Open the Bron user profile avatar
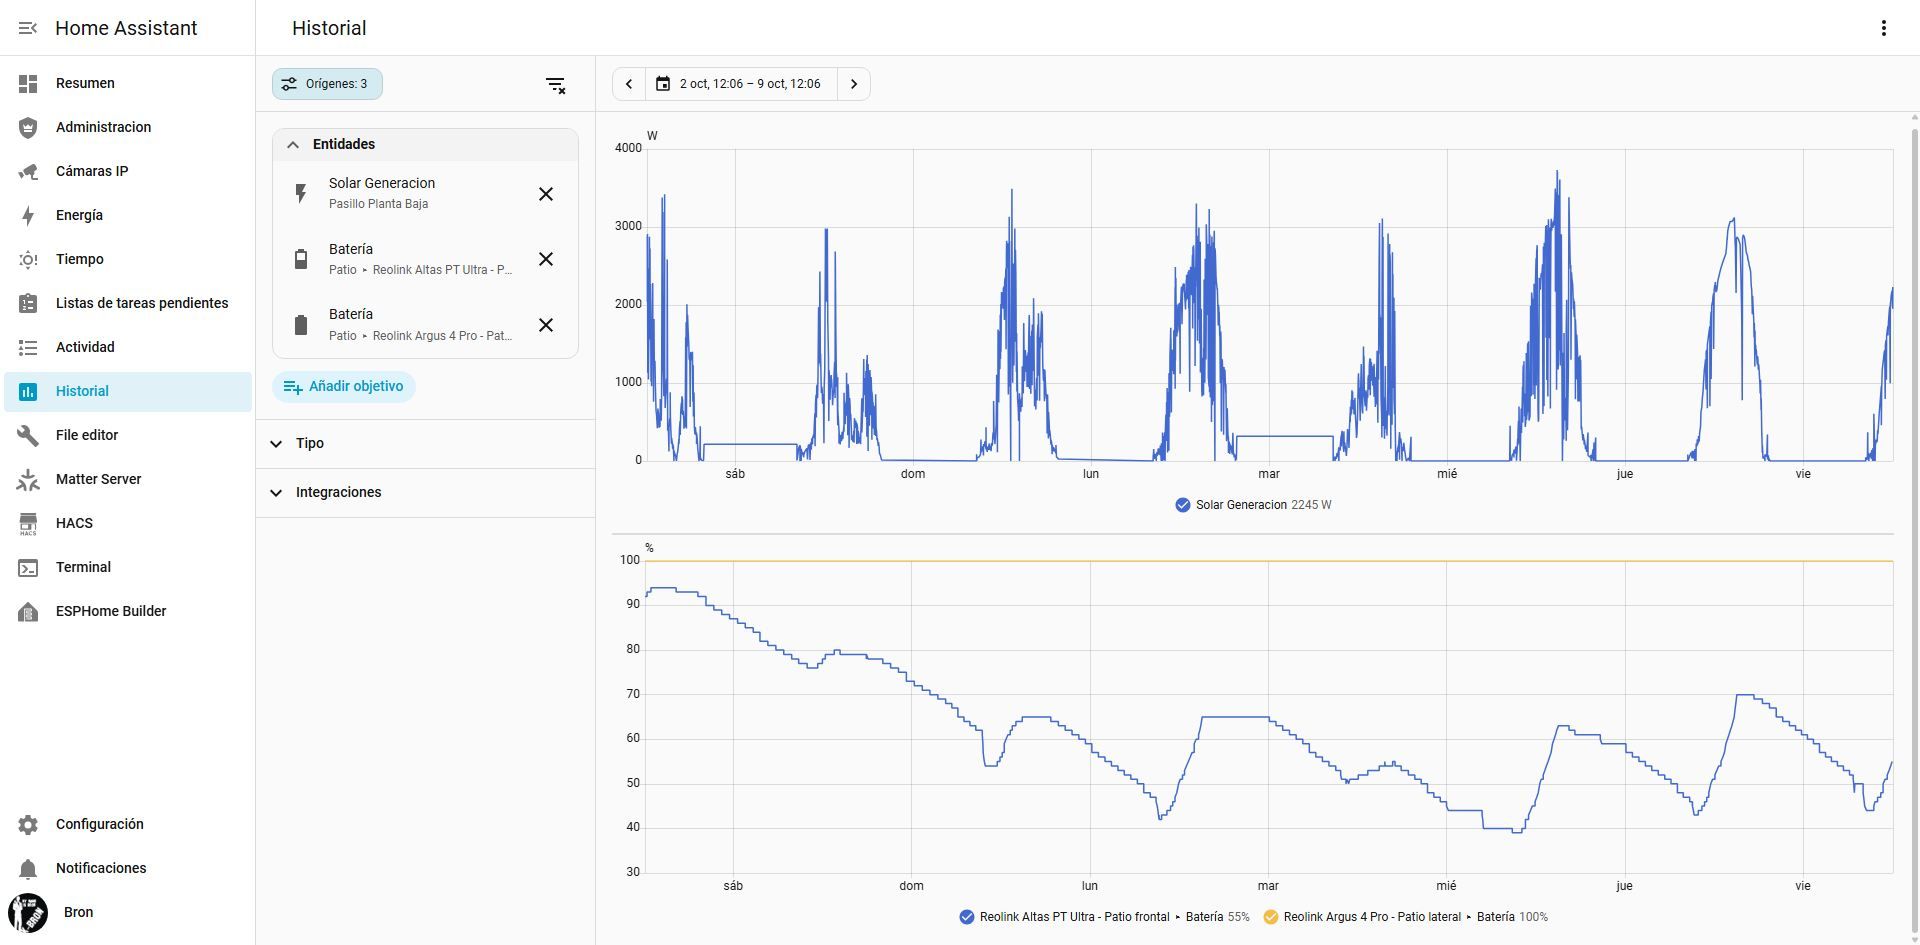Image resolution: width=1920 pixels, height=945 pixels. pos(28,912)
